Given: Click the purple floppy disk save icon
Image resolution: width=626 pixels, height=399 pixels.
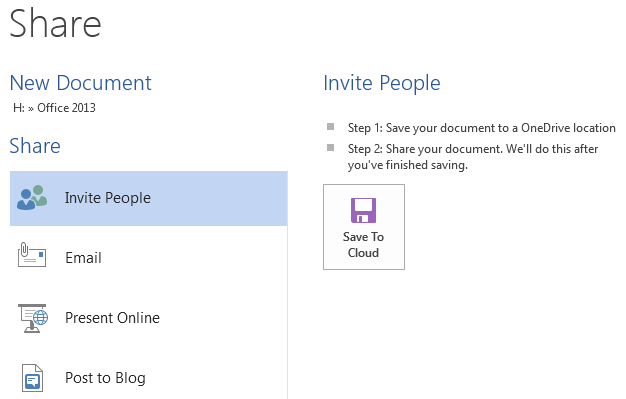Looking at the screenshot, I should (363, 210).
